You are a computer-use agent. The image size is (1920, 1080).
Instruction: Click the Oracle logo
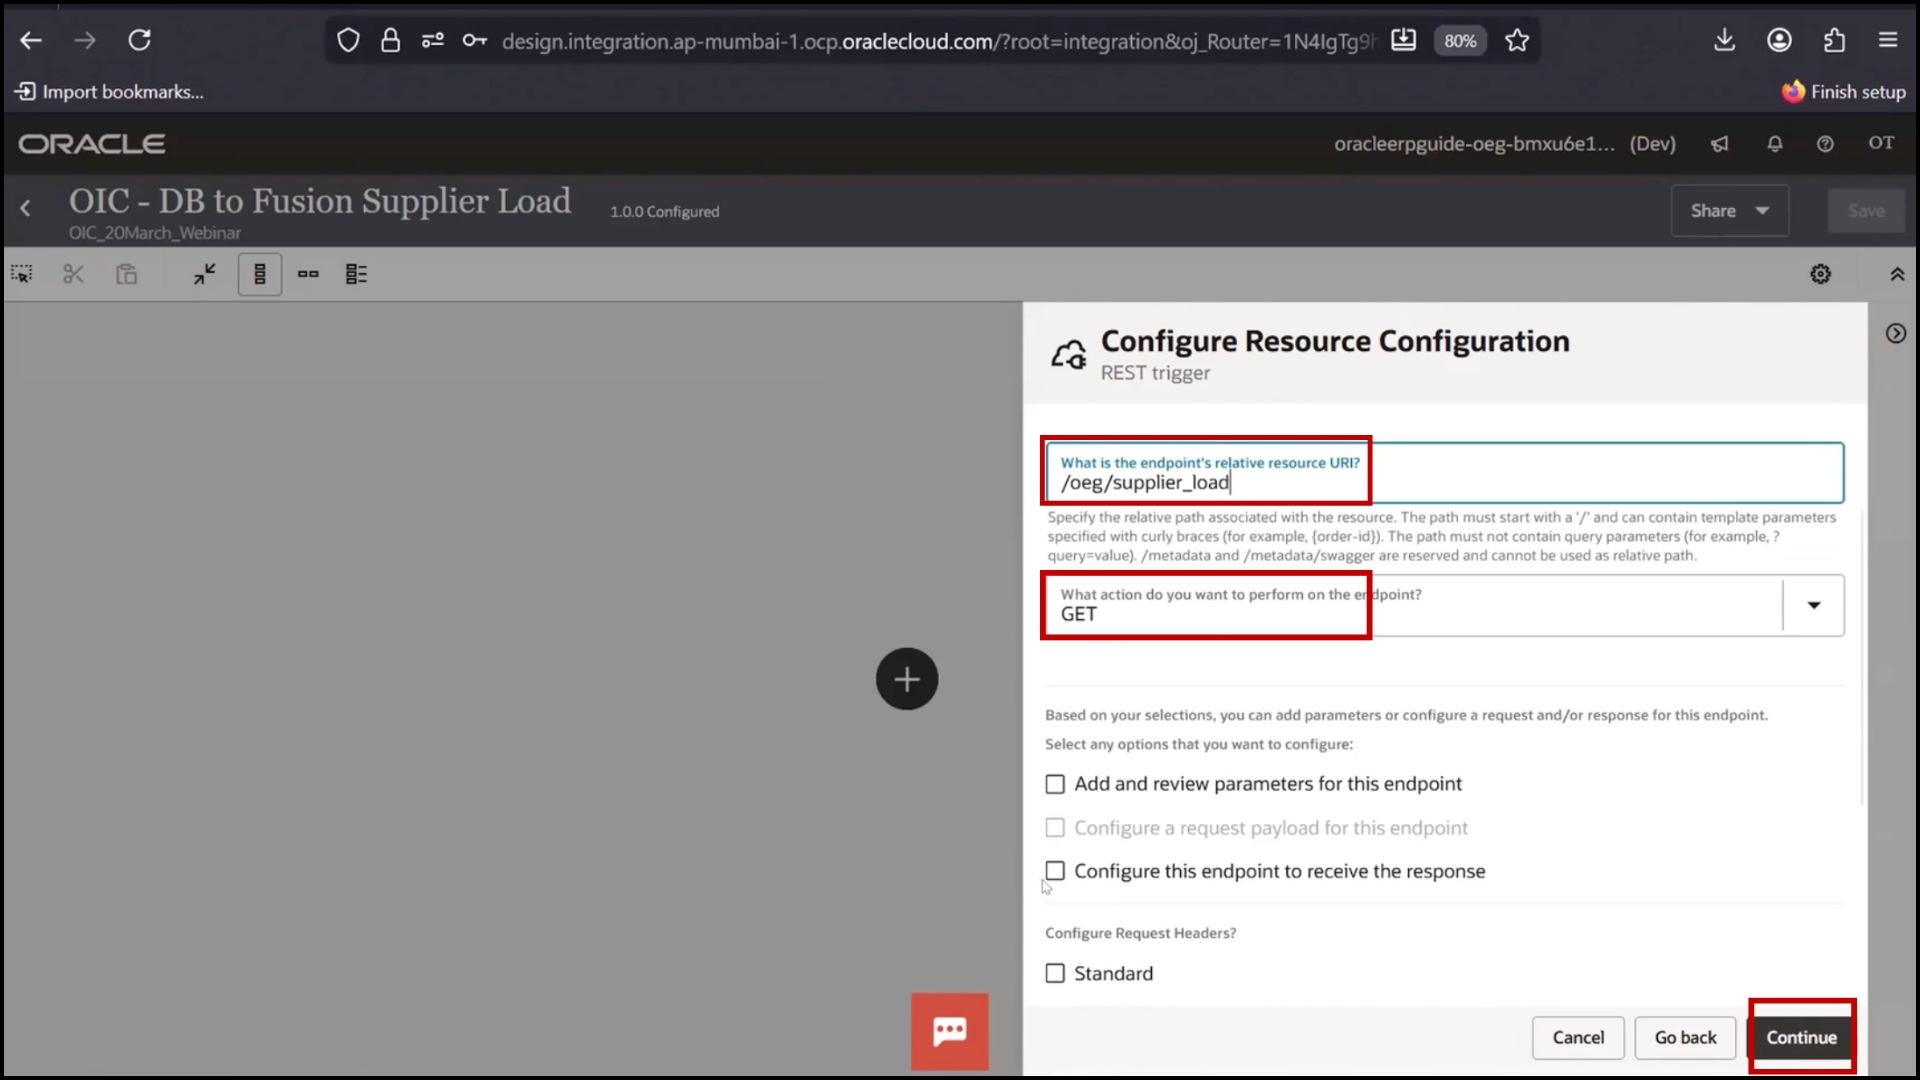tap(92, 144)
